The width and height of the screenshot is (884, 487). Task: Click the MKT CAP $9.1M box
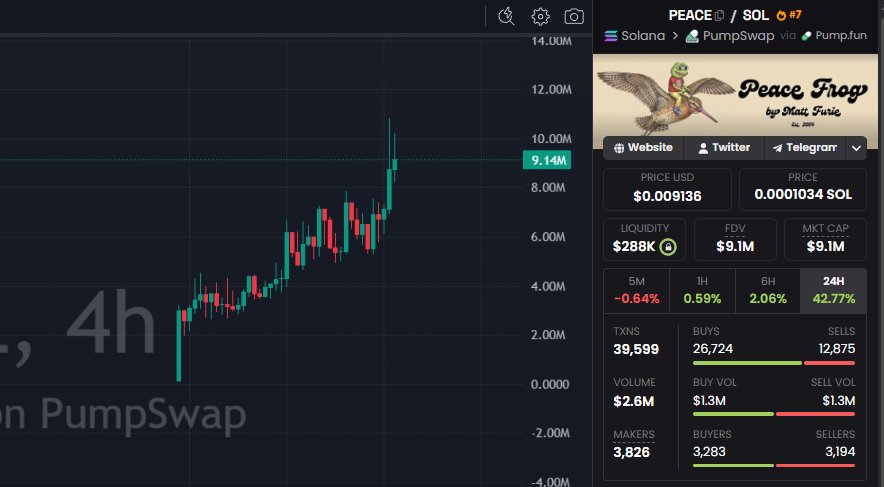(825, 240)
